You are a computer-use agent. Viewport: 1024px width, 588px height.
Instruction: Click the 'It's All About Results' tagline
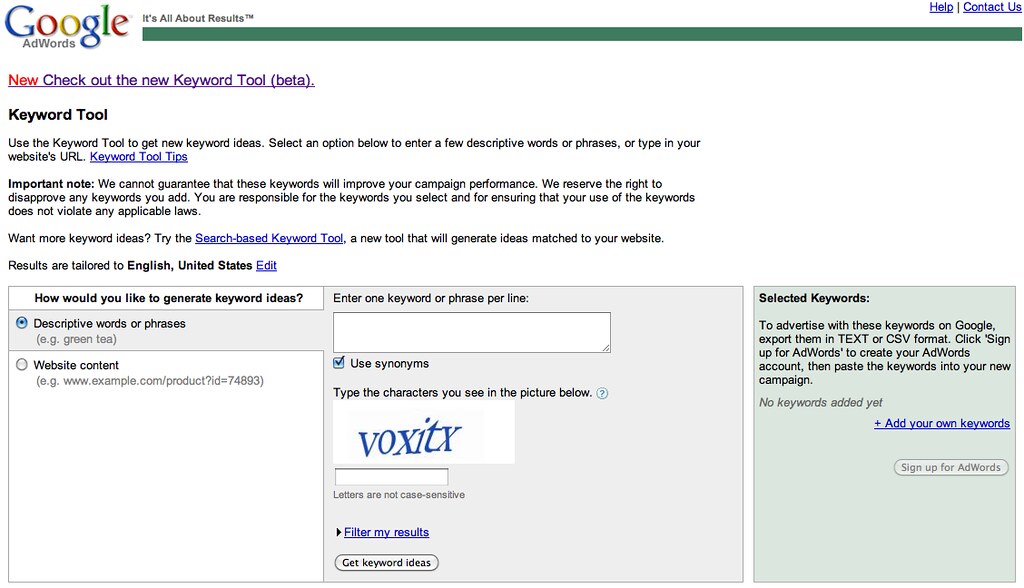(198, 18)
